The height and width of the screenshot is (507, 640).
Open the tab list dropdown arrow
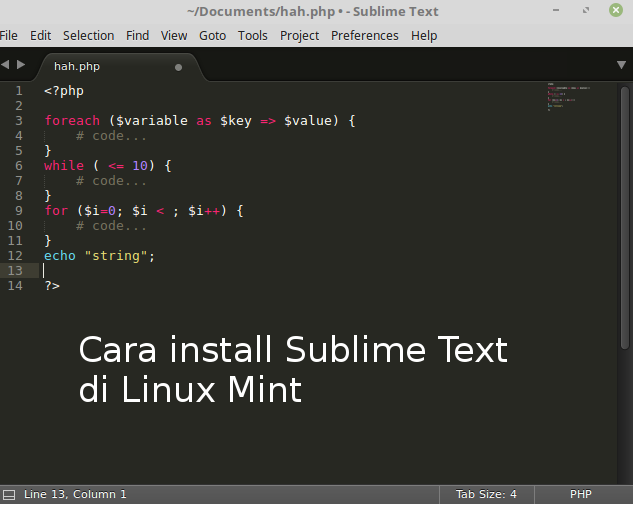click(621, 65)
